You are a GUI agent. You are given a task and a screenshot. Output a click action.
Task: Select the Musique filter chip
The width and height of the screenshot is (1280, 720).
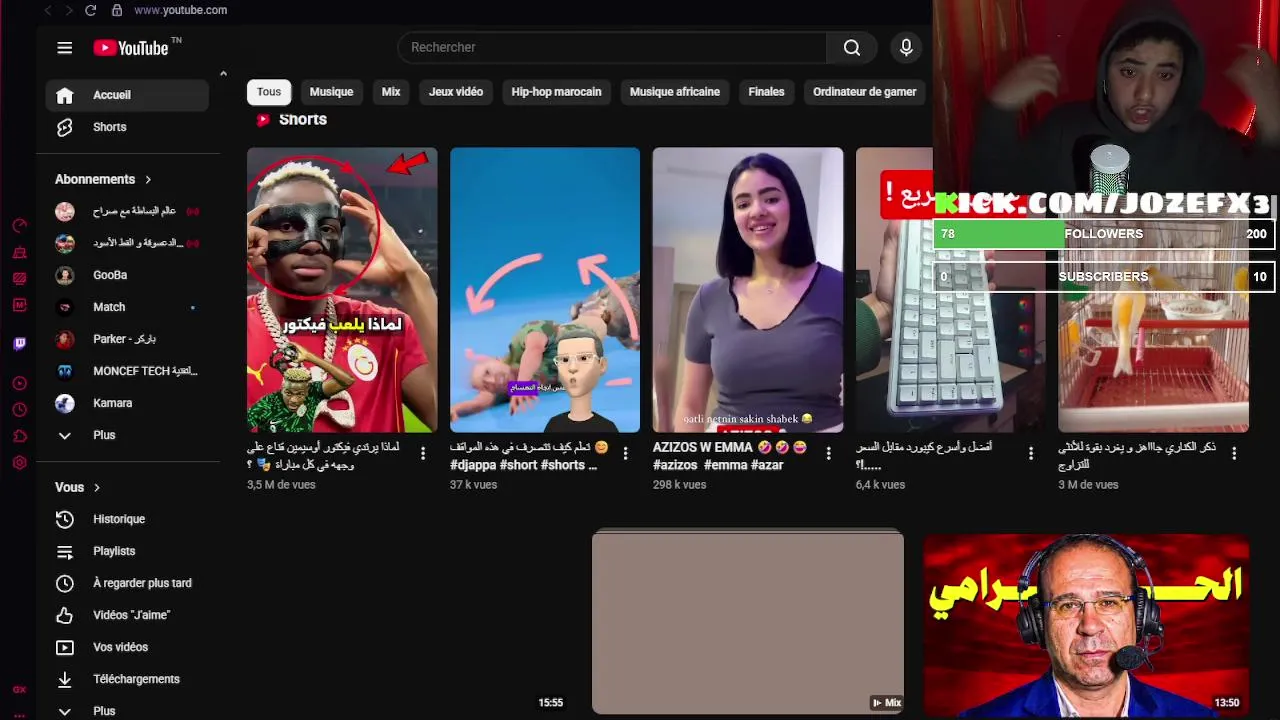(x=331, y=92)
